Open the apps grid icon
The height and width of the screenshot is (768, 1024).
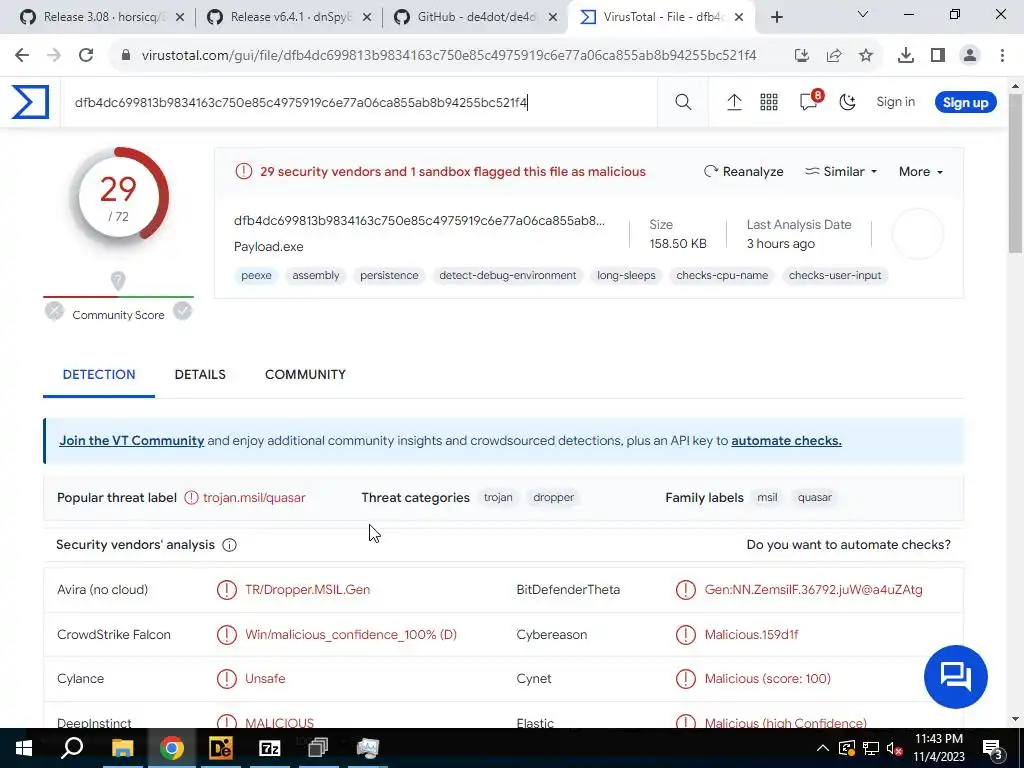click(769, 102)
